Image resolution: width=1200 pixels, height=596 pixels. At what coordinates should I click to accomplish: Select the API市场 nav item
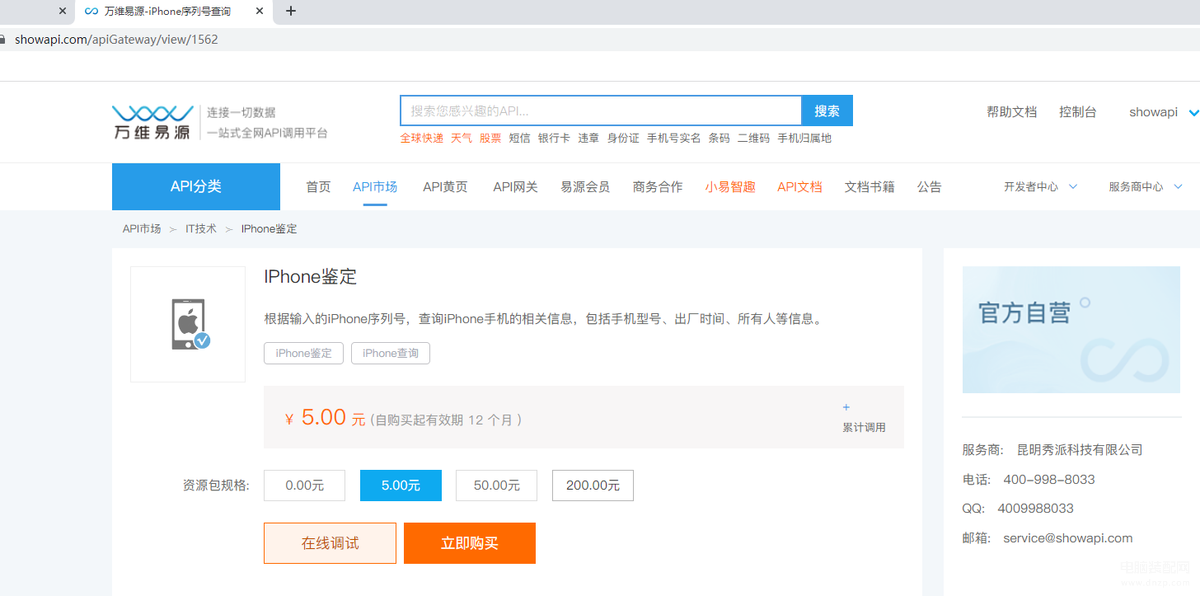coord(375,187)
